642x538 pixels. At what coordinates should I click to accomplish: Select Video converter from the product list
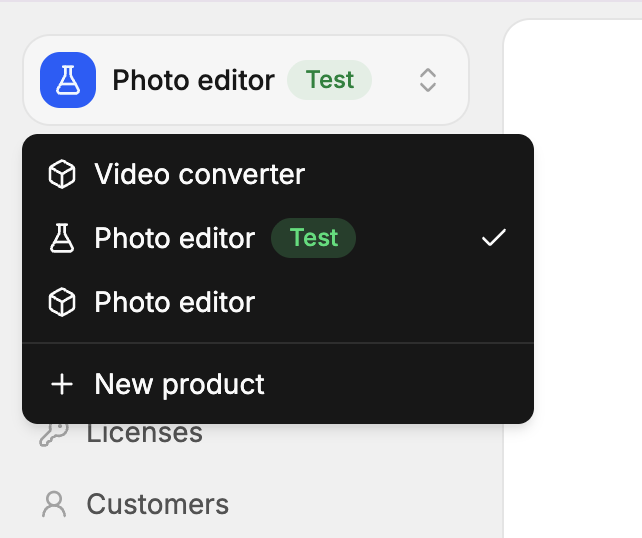[x=278, y=174]
